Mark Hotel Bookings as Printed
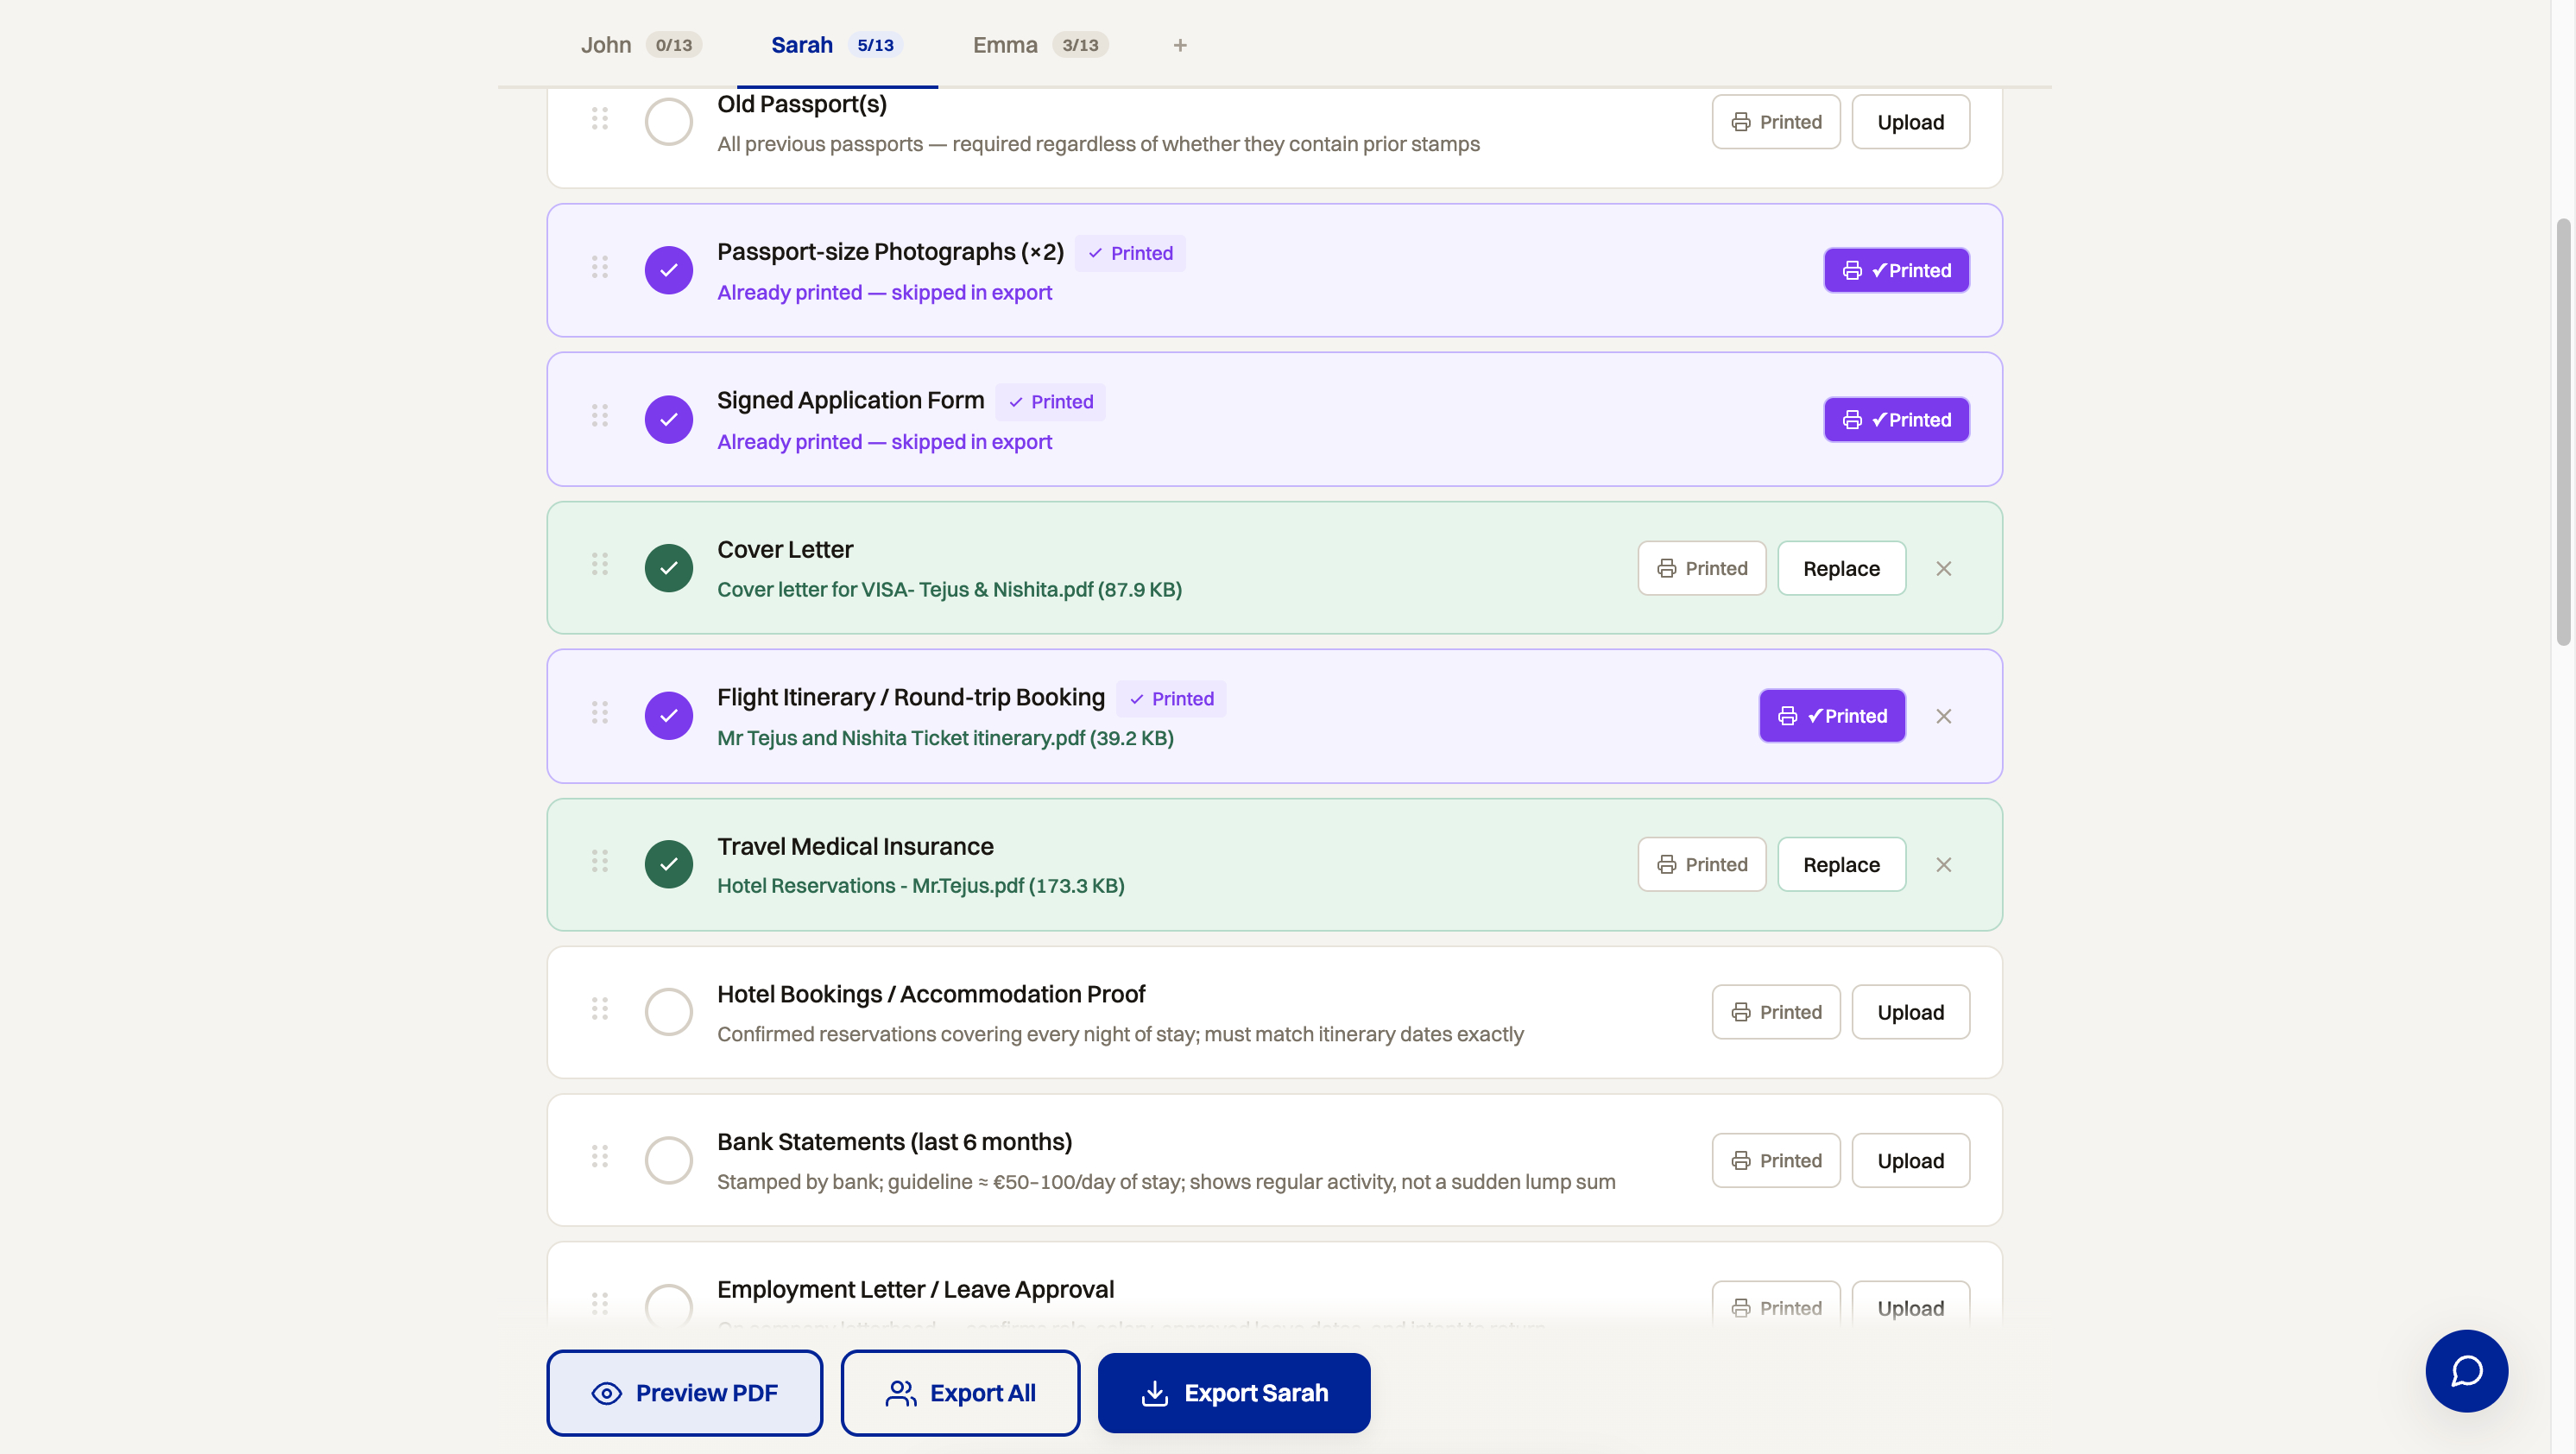This screenshot has height=1454, width=2576. pyautogui.click(x=1776, y=1012)
